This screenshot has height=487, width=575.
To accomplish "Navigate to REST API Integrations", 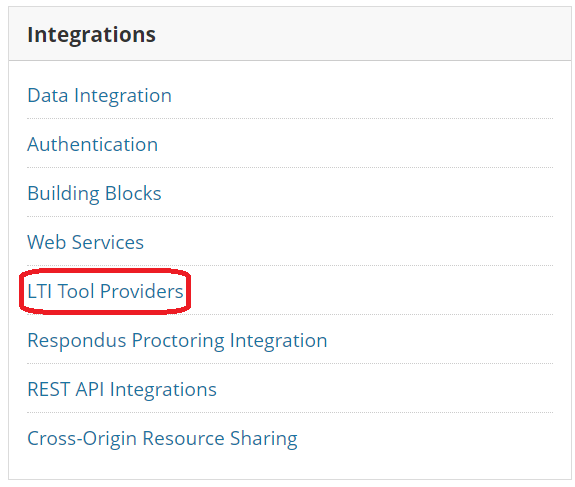I will pos(122,389).
